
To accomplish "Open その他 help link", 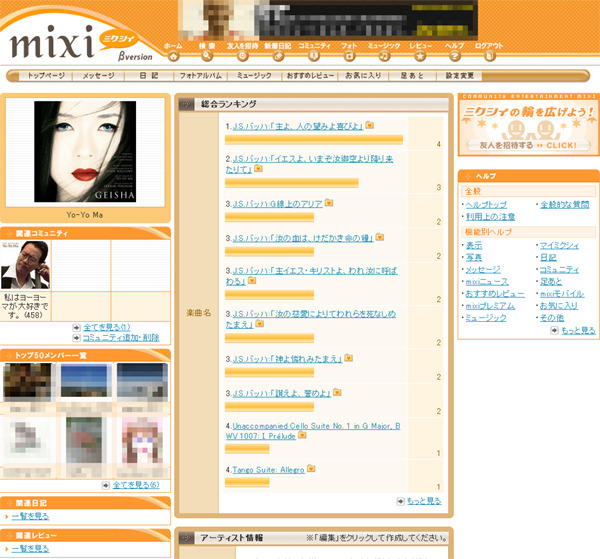I will [552, 318].
